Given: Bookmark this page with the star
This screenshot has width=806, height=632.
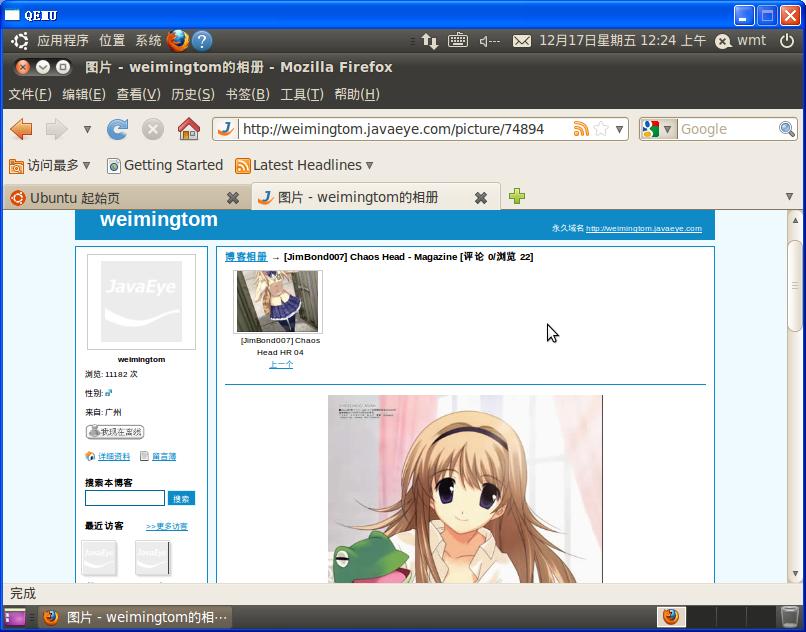Looking at the screenshot, I should pos(600,129).
